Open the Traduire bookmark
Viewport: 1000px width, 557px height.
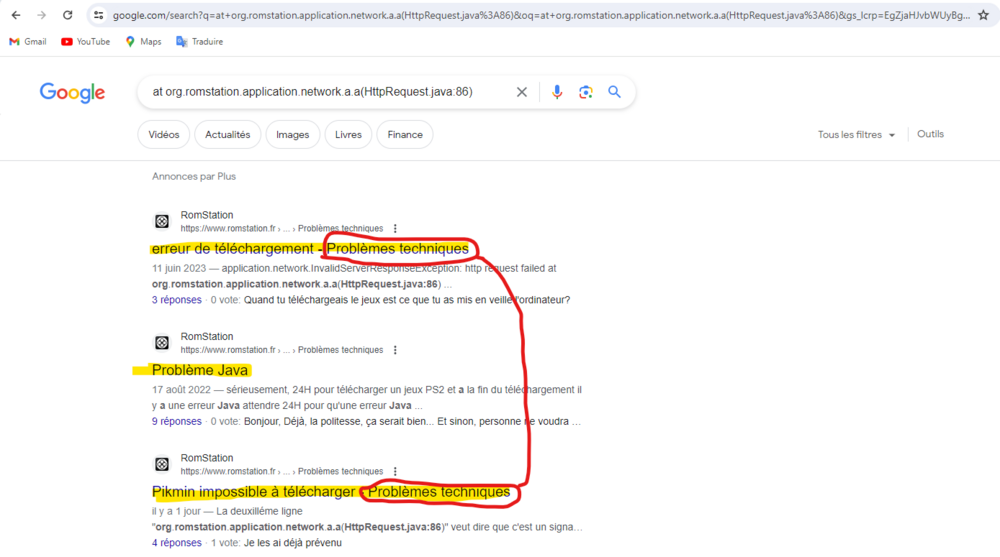tap(199, 41)
